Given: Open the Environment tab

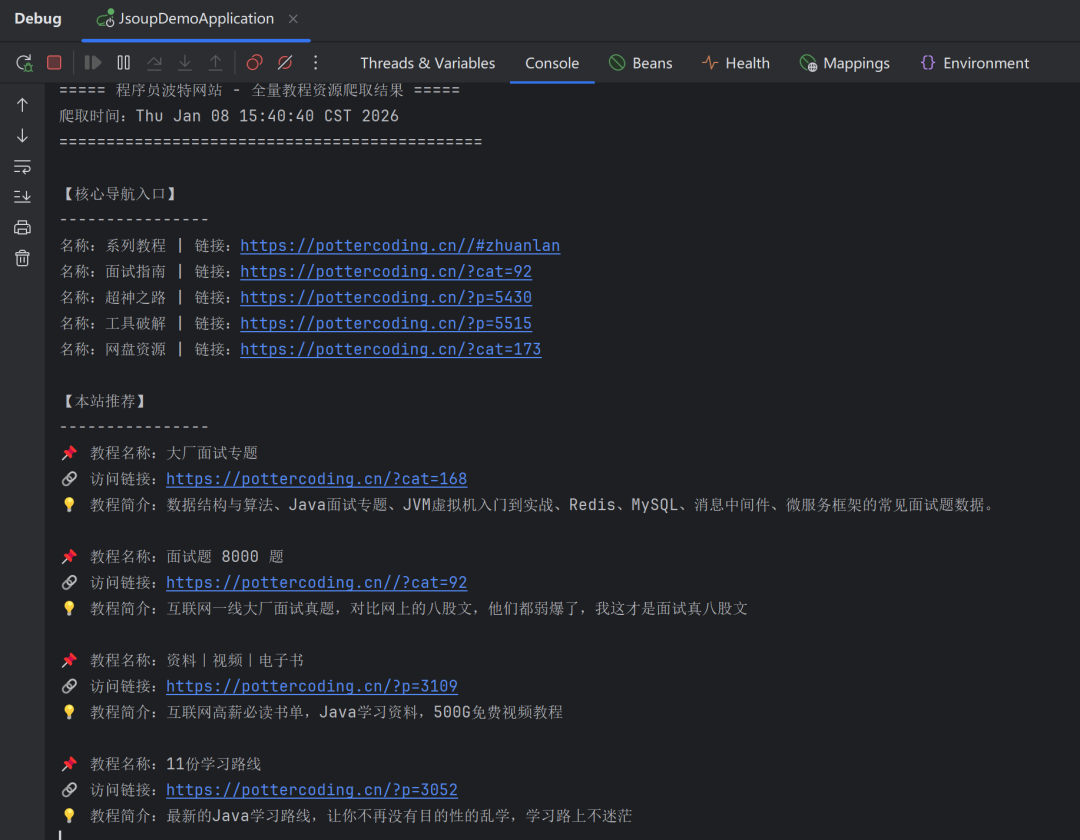Looking at the screenshot, I should (974, 63).
